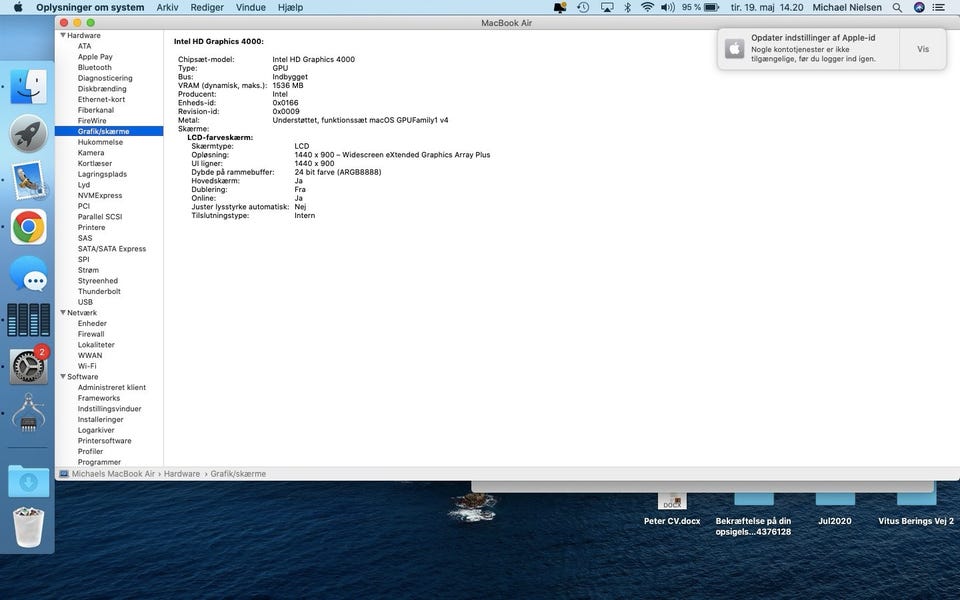Viewport: 960px width, 600px height.
Task: Select Ethernet-kort in the sidebar
Action: point(101,99)
